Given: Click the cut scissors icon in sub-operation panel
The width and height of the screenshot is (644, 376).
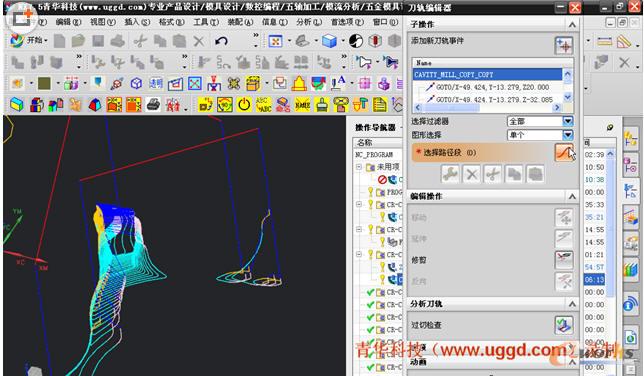Looking at the screenshot, I should tap(492, 174).
